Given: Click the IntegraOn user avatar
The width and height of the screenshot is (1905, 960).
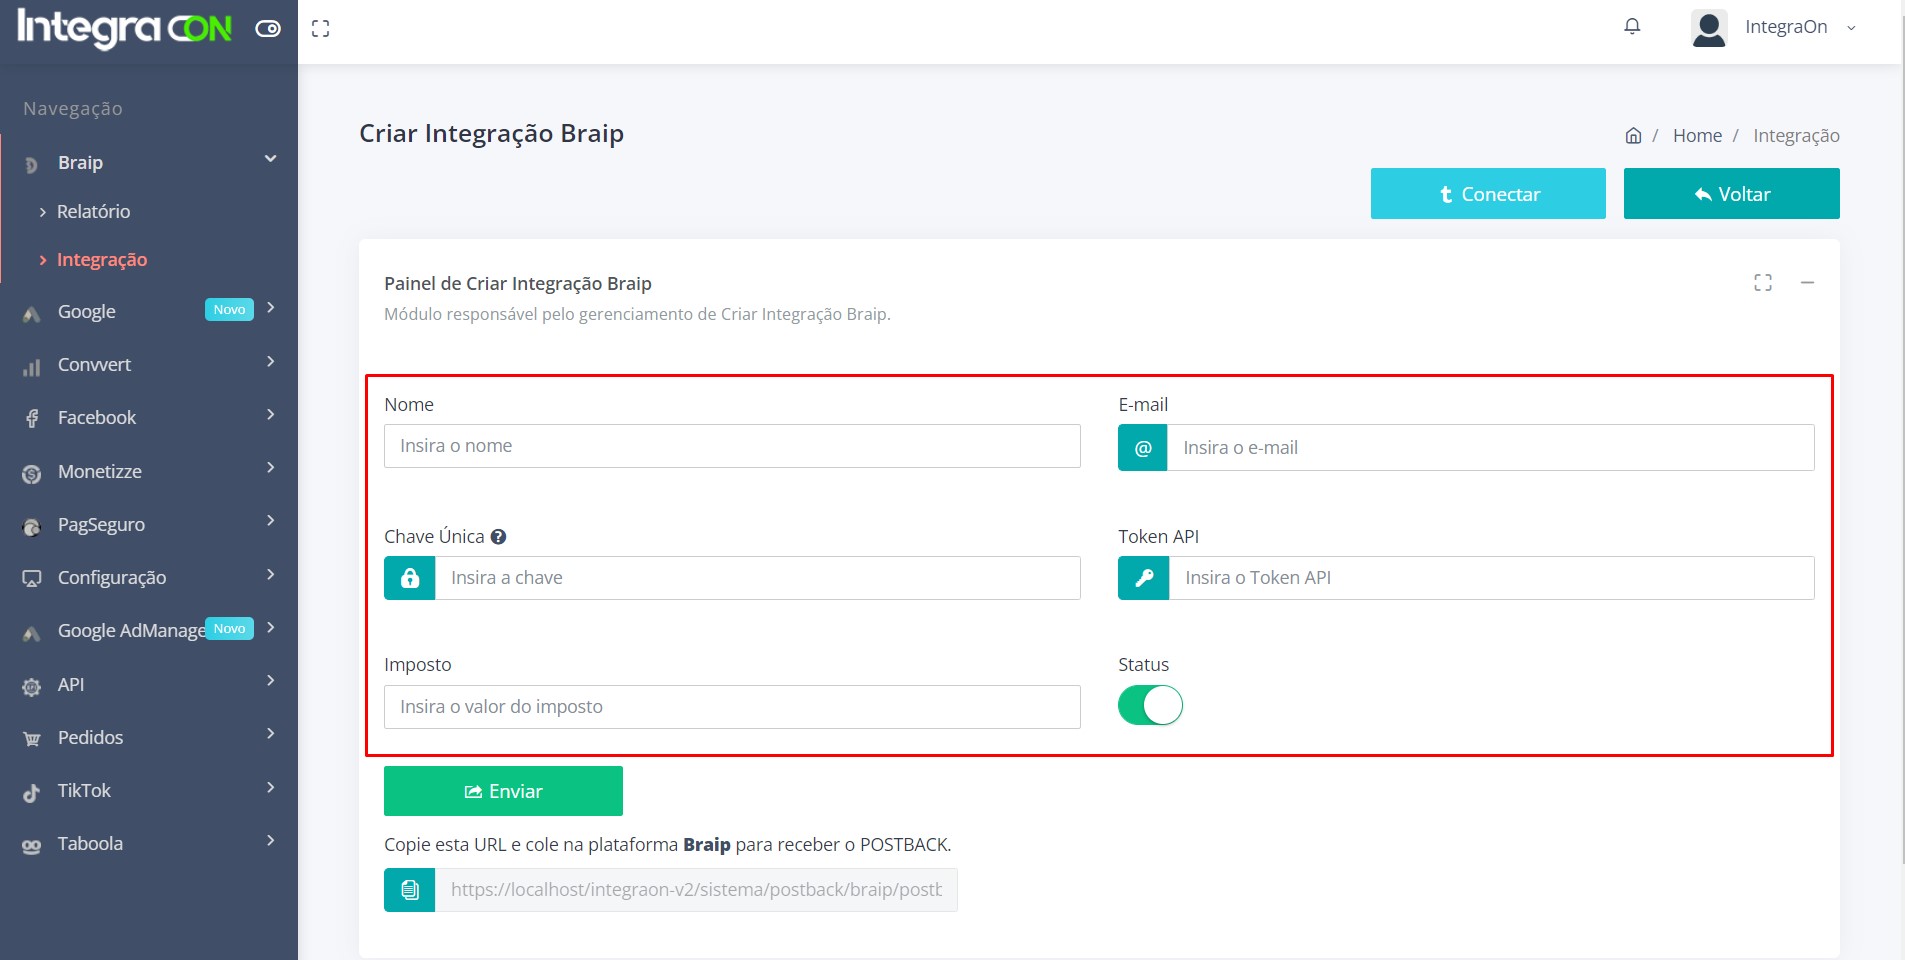Looking at the screenshot, I should point(1708,28).
